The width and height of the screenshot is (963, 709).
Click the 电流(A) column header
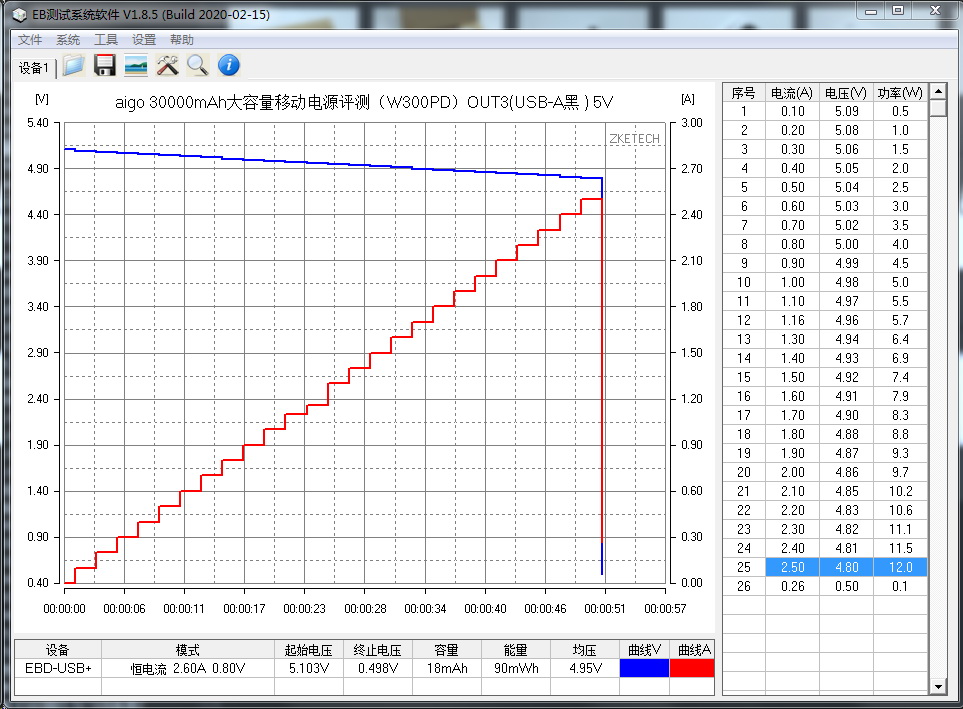[792, 92]
